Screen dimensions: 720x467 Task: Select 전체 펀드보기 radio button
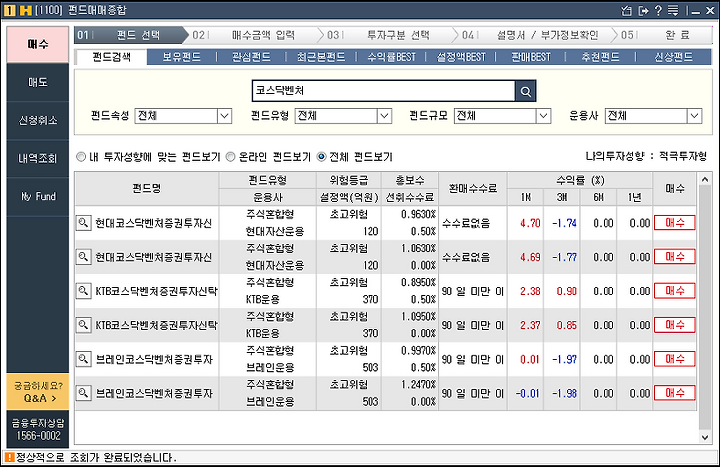point(321,157)
